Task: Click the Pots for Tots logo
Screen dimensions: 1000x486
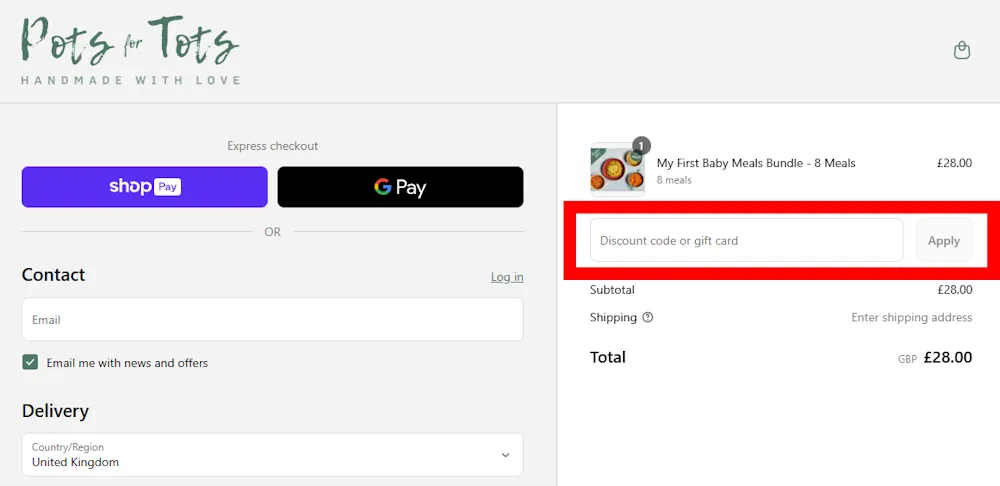Action: pos(130,42)
